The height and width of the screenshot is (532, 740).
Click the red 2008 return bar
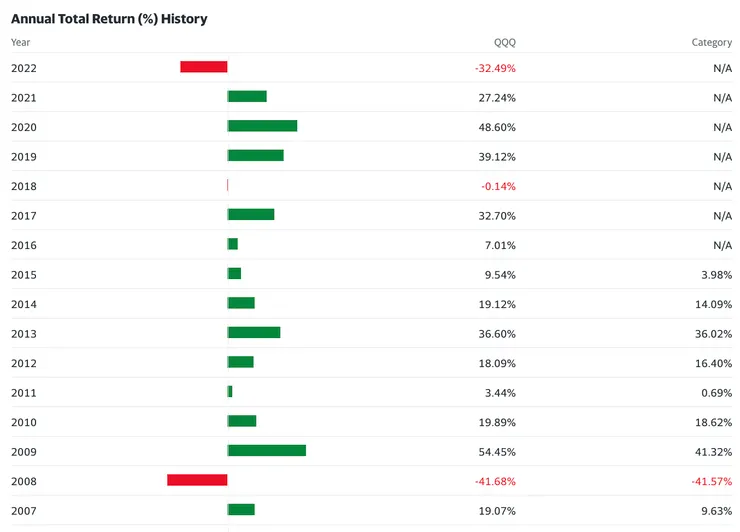tap(197, 480)
